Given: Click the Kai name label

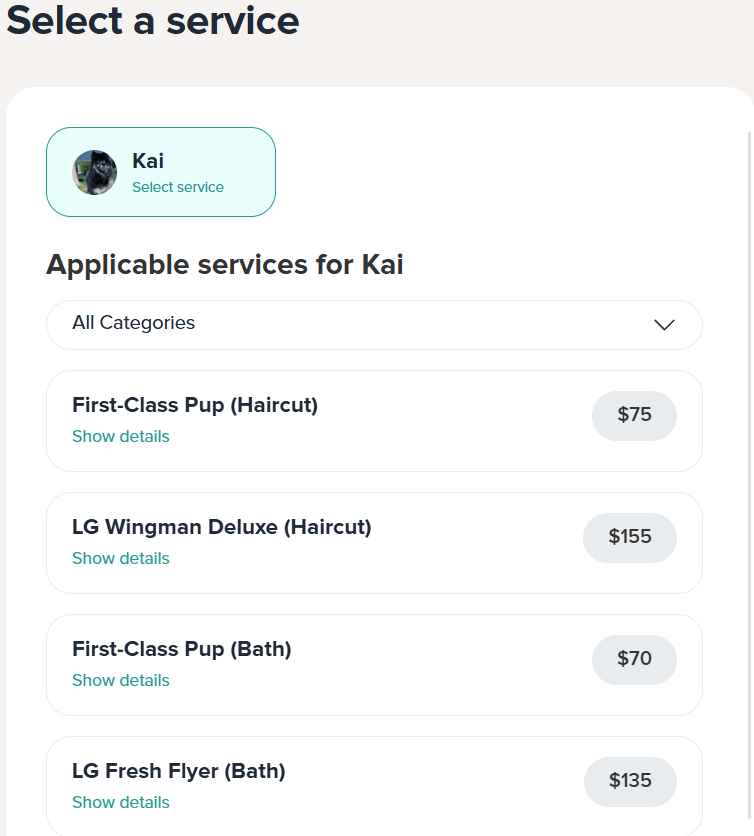Looking at the screenshot, I should click(148, 160).
